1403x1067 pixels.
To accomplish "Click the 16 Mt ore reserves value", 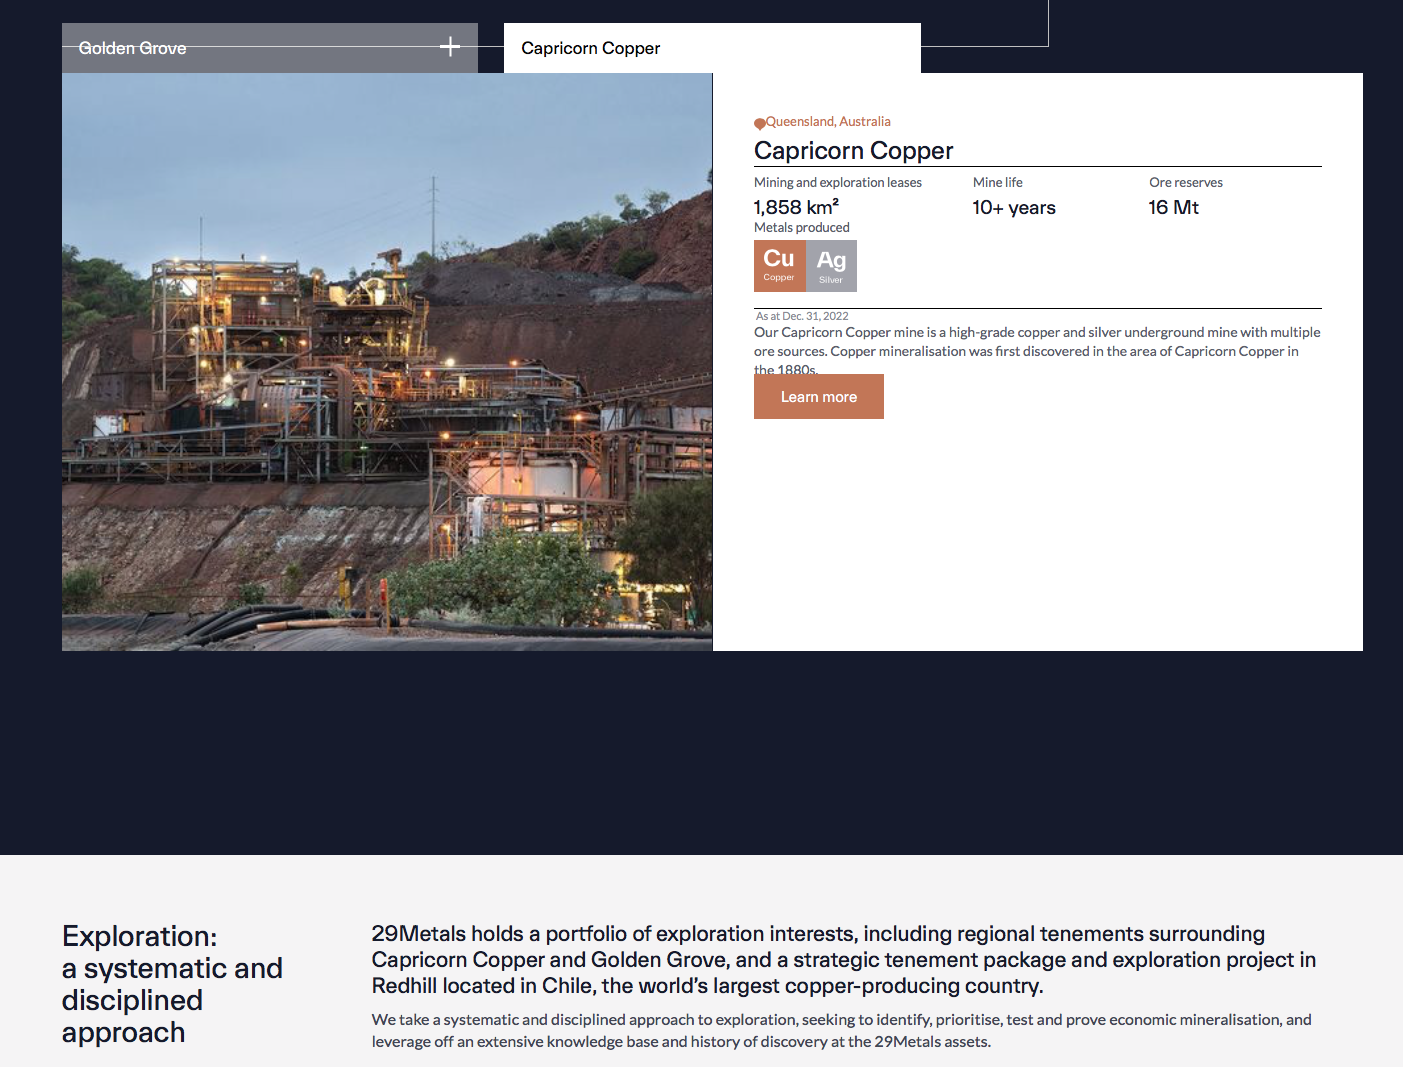I will click(1173, 208).
